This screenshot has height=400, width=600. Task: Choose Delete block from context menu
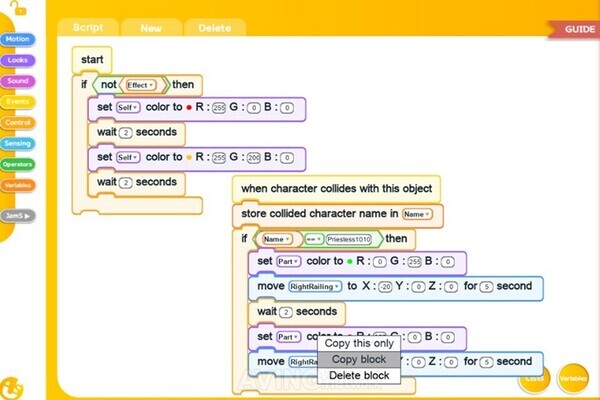point(358,375)
